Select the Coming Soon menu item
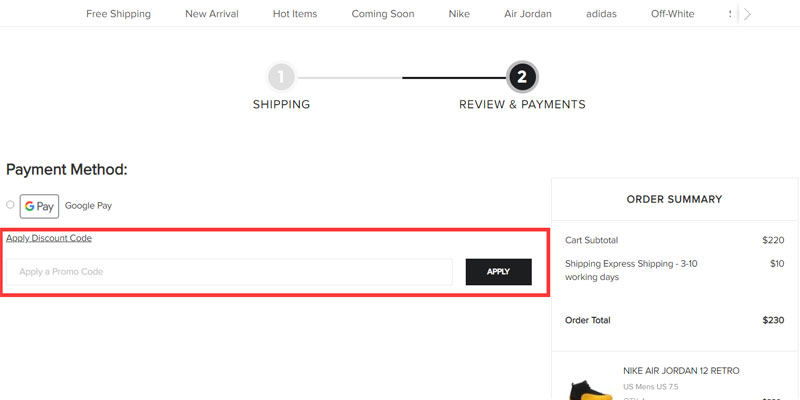The image size is (800, 400). tap(383, 15)
